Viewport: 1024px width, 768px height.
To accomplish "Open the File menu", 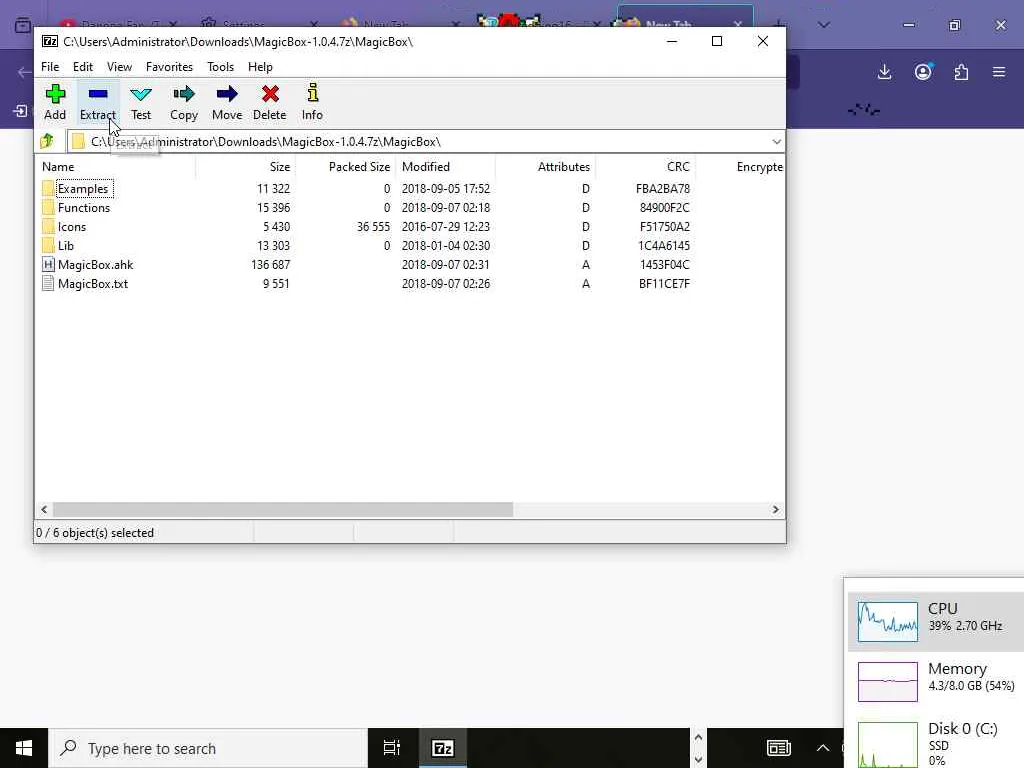I will click(50, 67).
